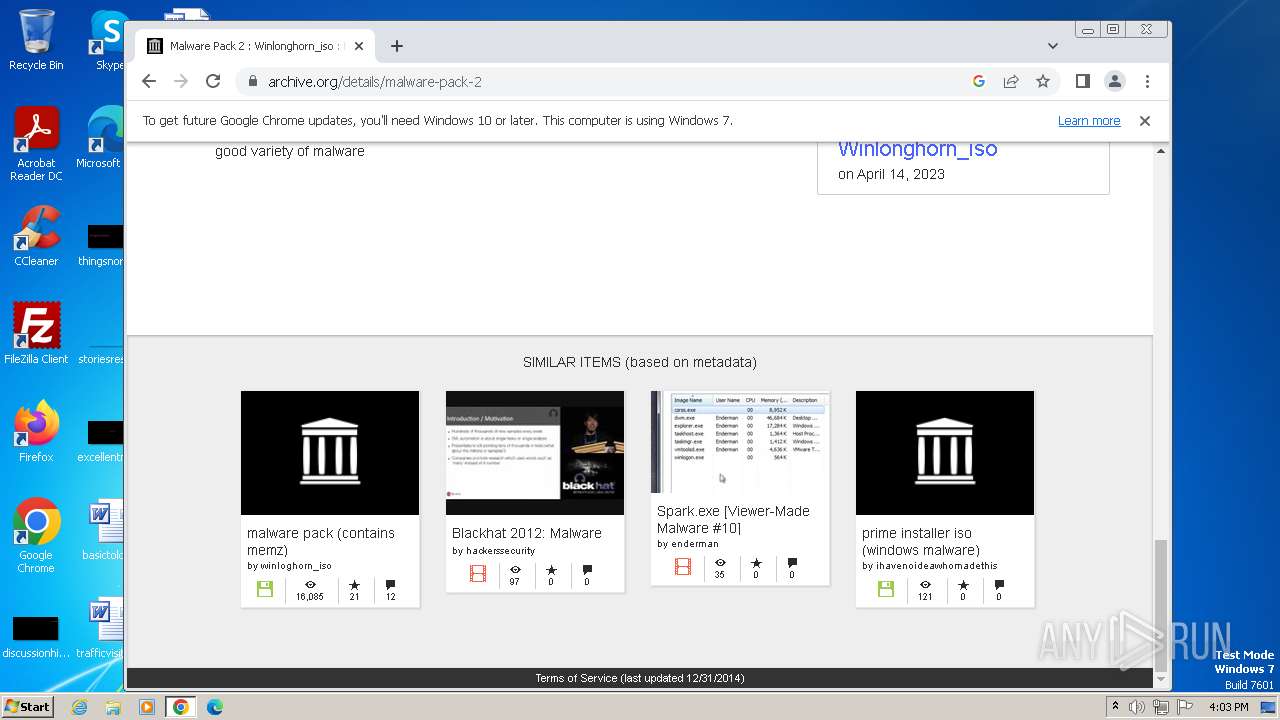Select the Malware Pack 2 tab
This screenshot has width=1280, height=720.
pos(255,46)
